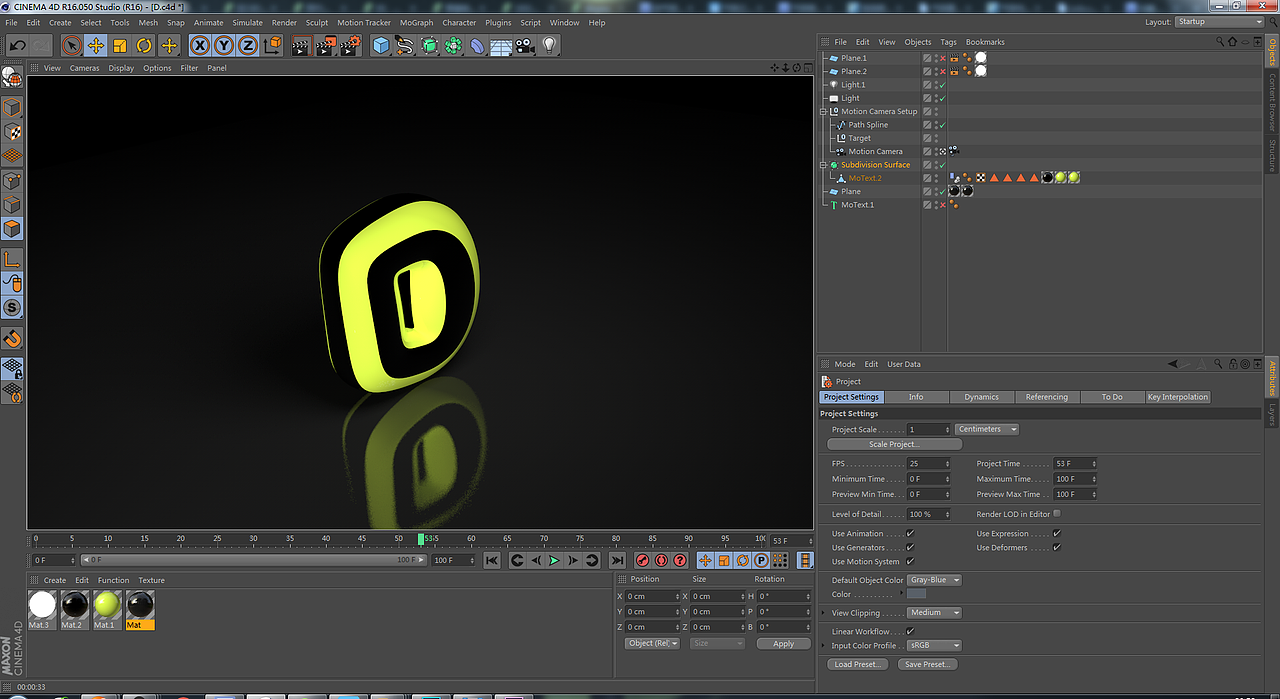Open the Floor environment icon

(x=501, y=45)
